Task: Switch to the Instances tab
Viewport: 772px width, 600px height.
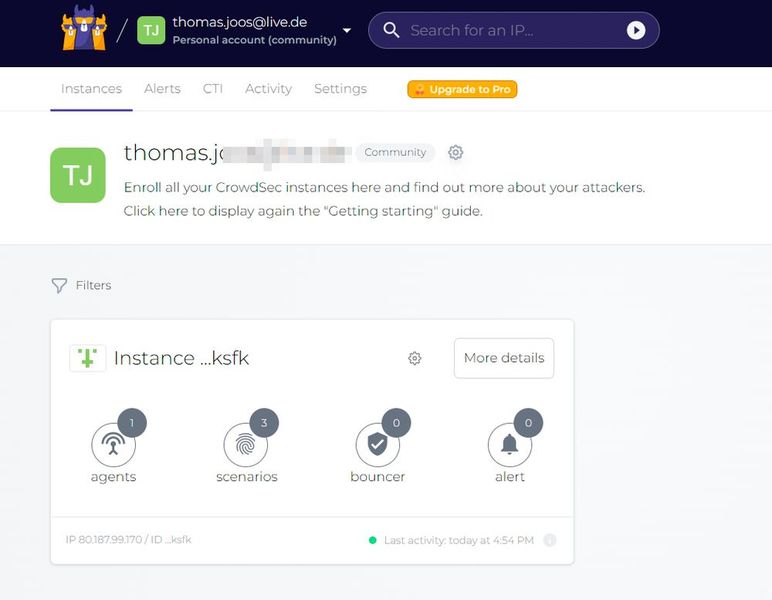Action: pos(91,89)
